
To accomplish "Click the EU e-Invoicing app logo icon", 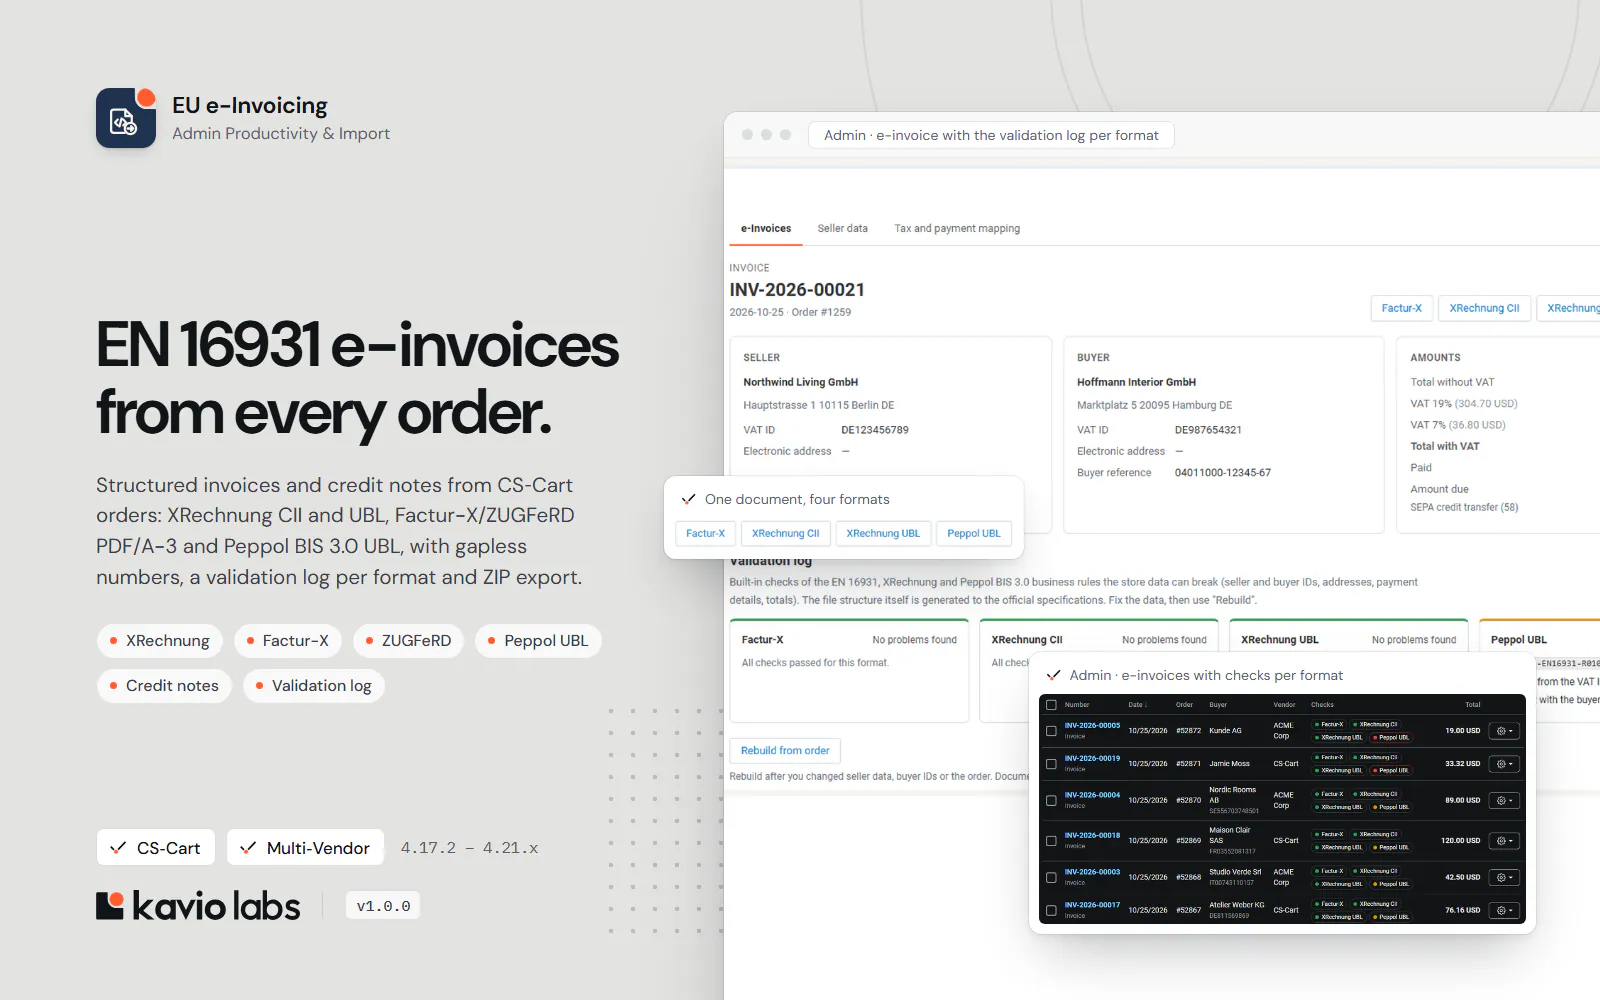I will tap(126, 118).
